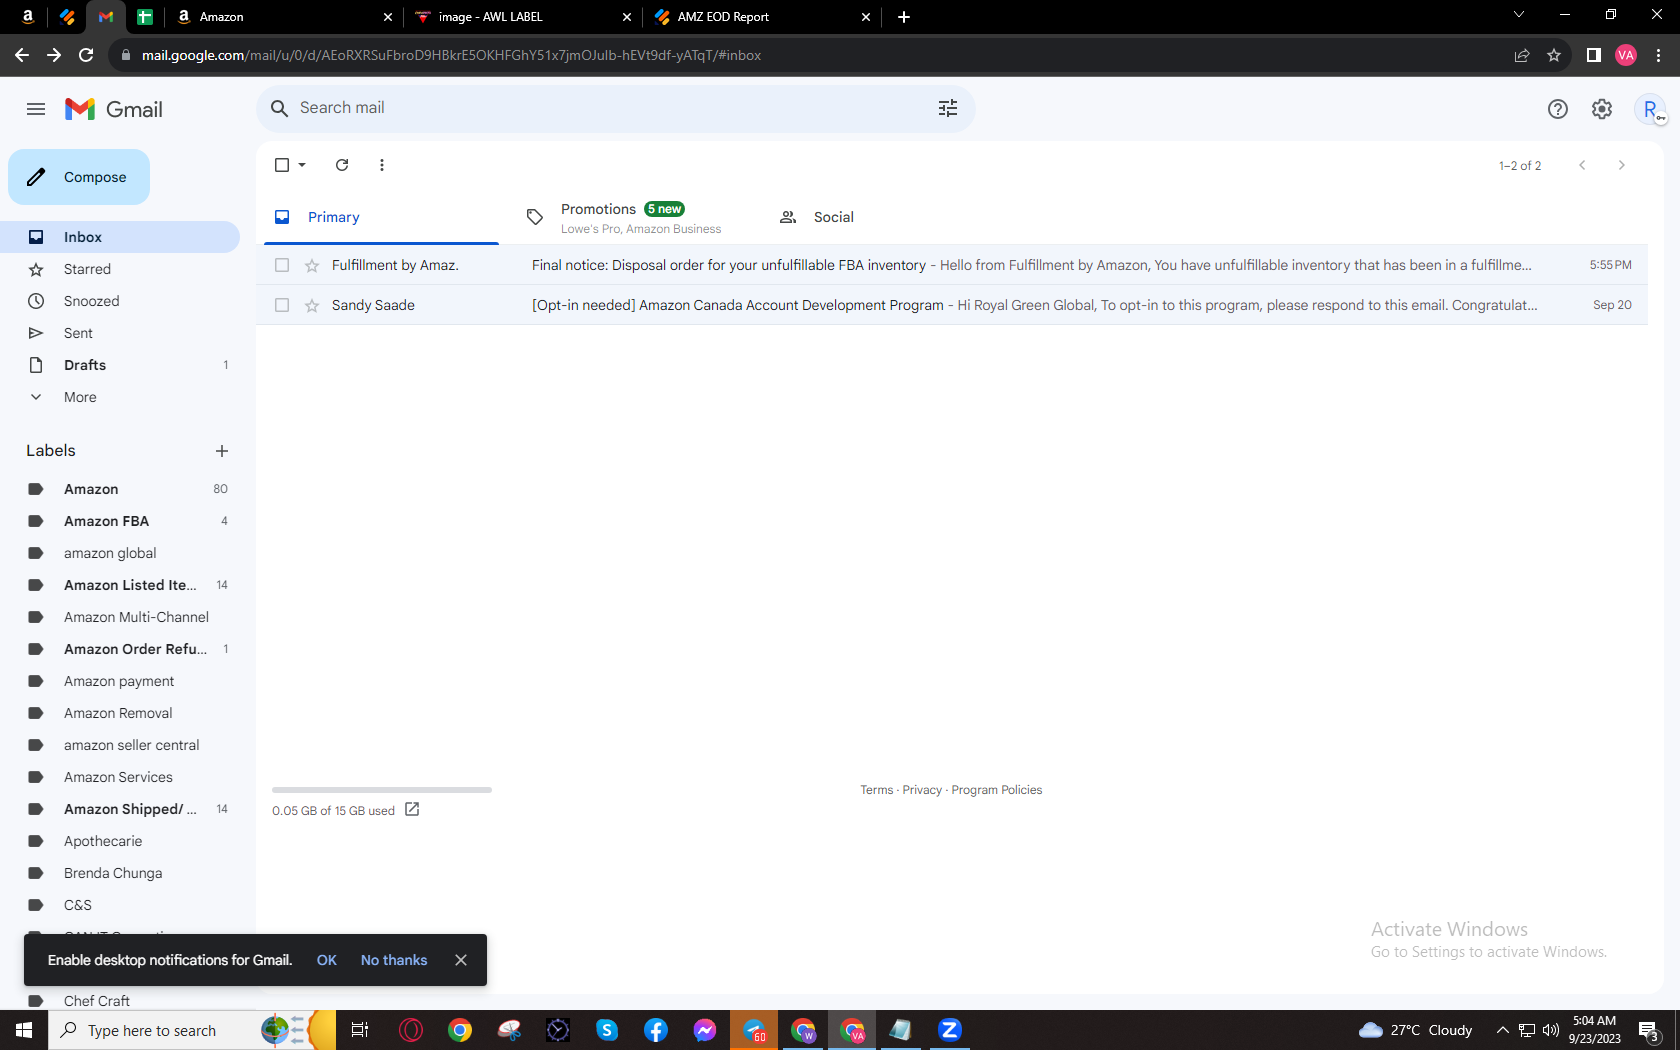Refresh the inbox
1680x1050 pixels.
(342, 165)
